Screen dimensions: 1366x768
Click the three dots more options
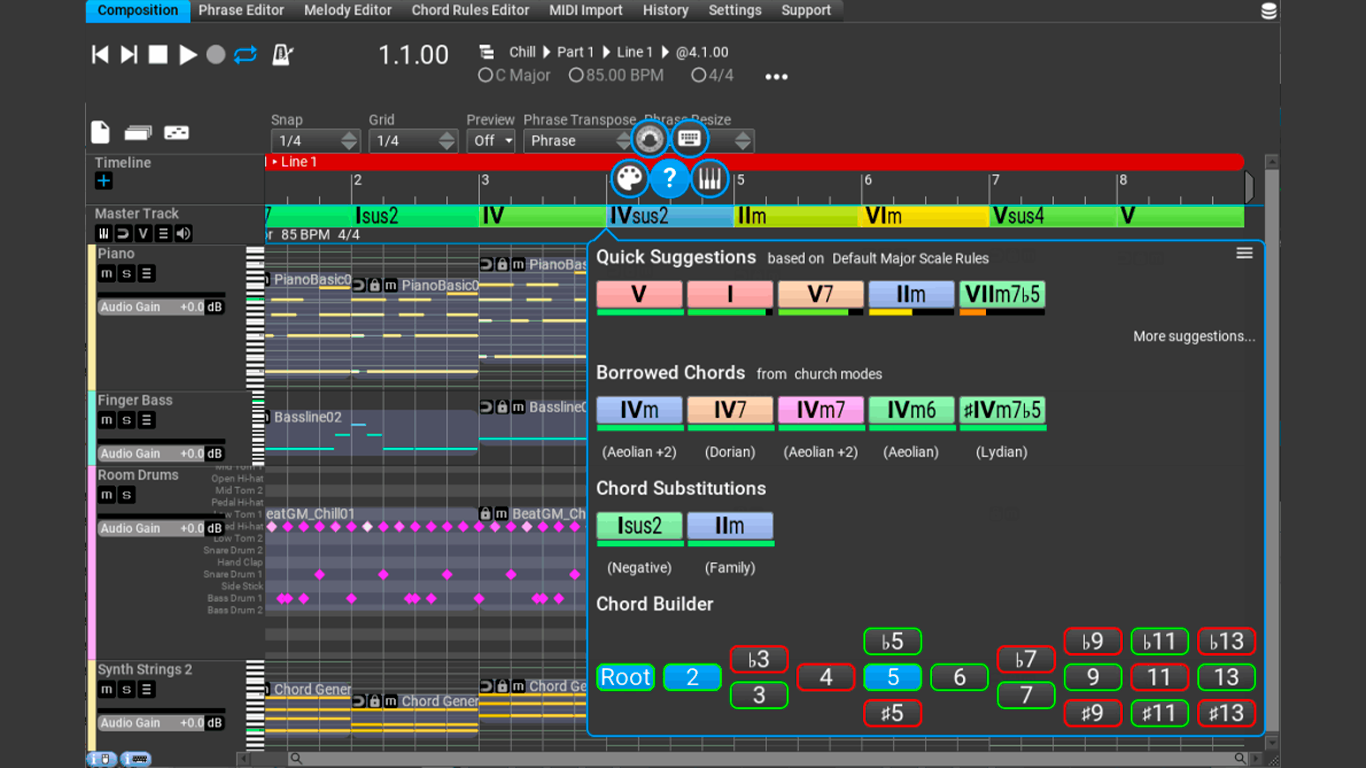coord(777,77)
